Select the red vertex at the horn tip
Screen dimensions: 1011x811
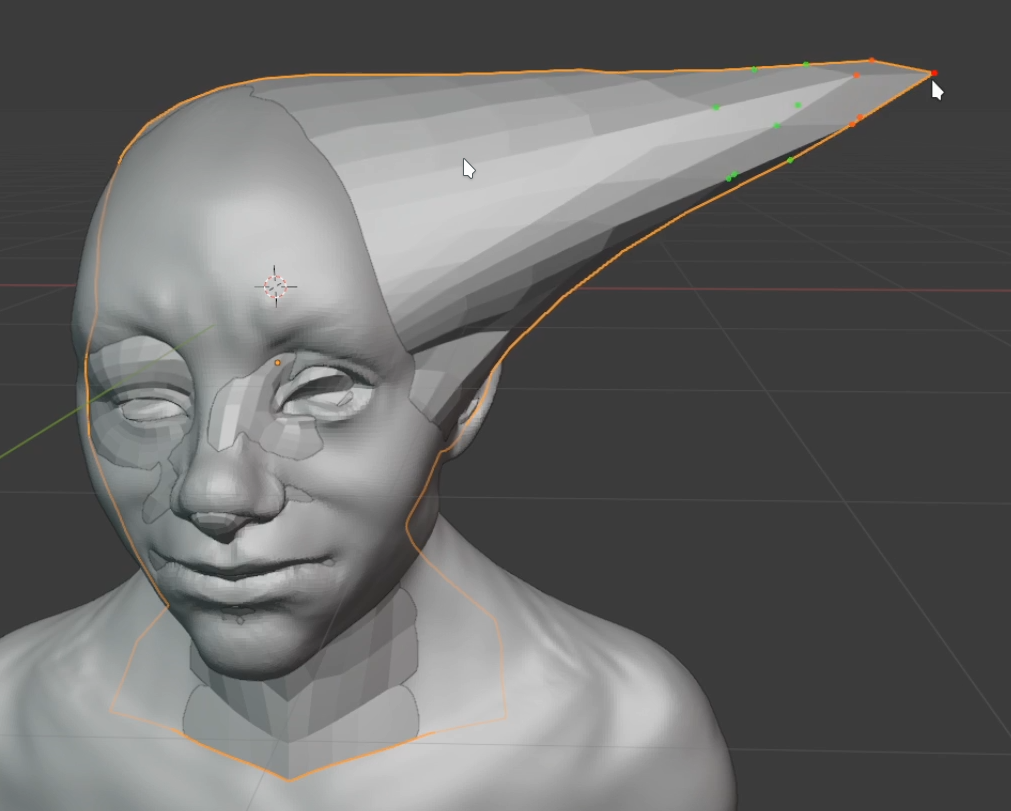(x=934, y=73)
